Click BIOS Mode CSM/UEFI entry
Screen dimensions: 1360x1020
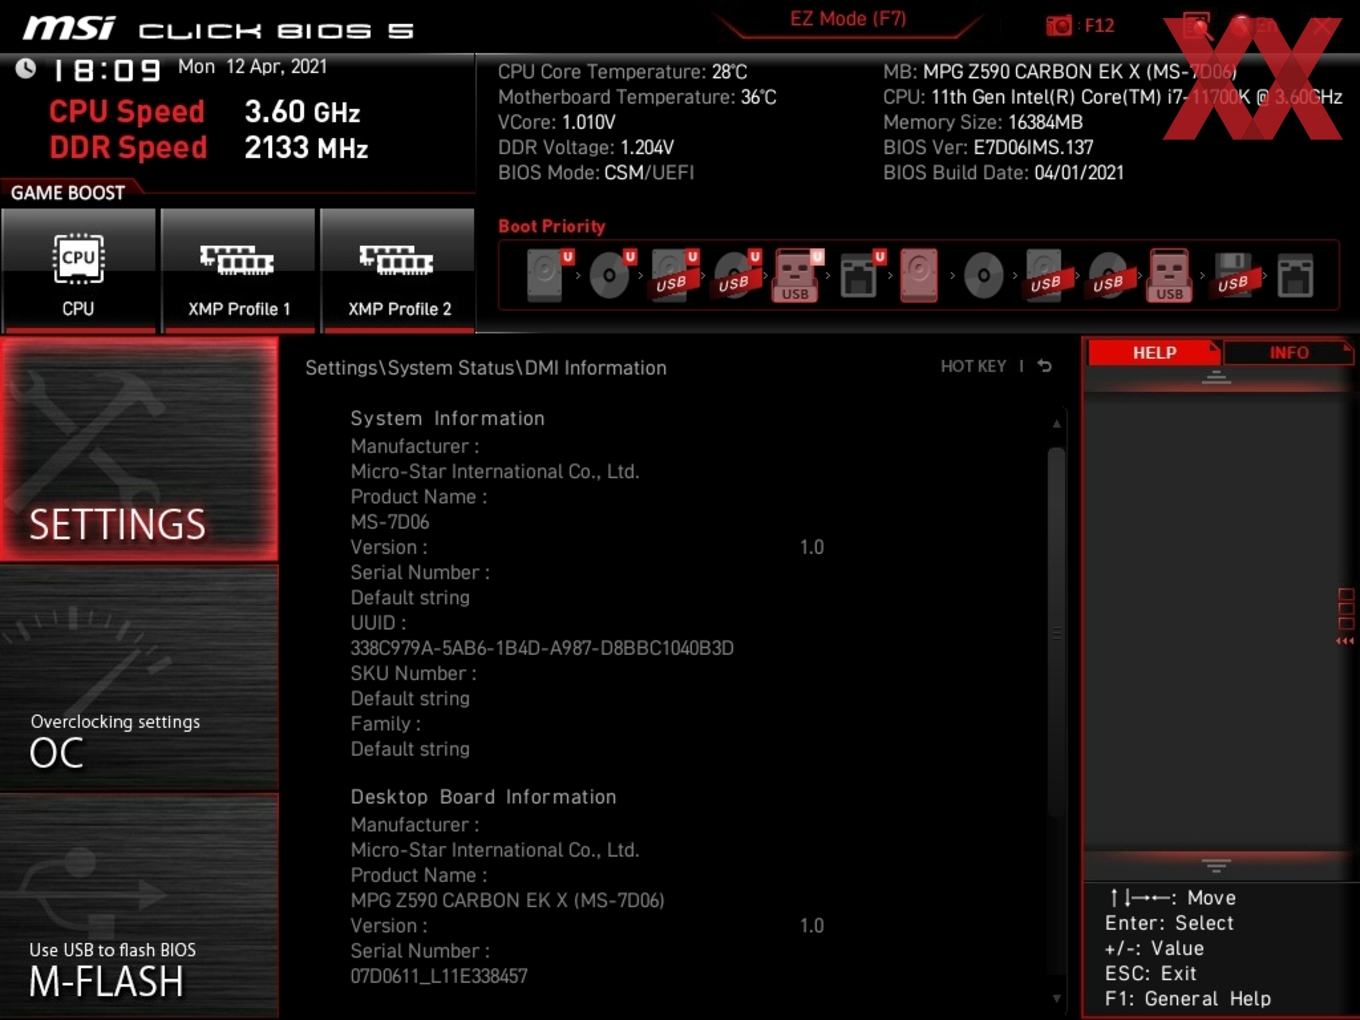(x=596, y=172)
